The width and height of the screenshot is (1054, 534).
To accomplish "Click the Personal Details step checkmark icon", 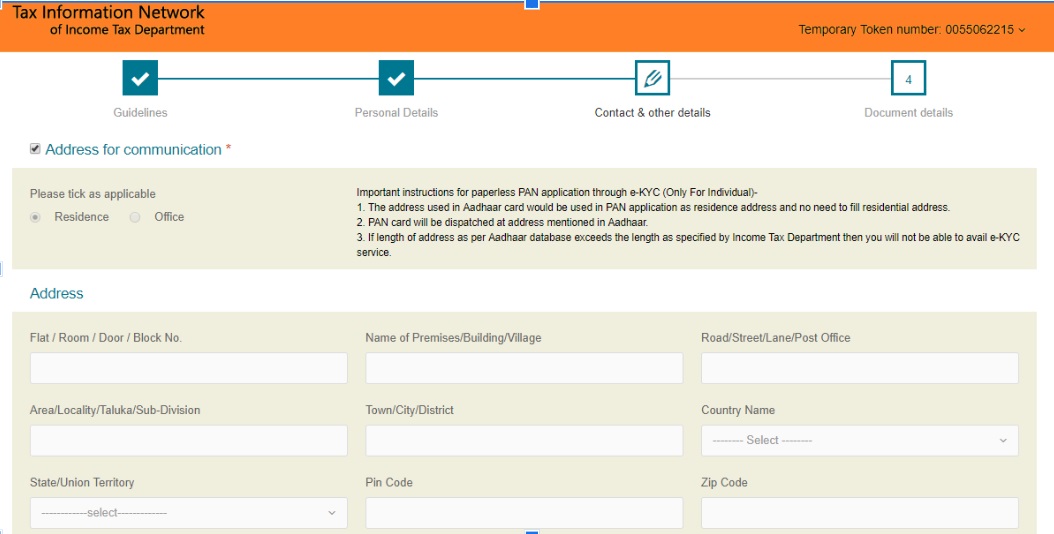I will click(396, 78).
